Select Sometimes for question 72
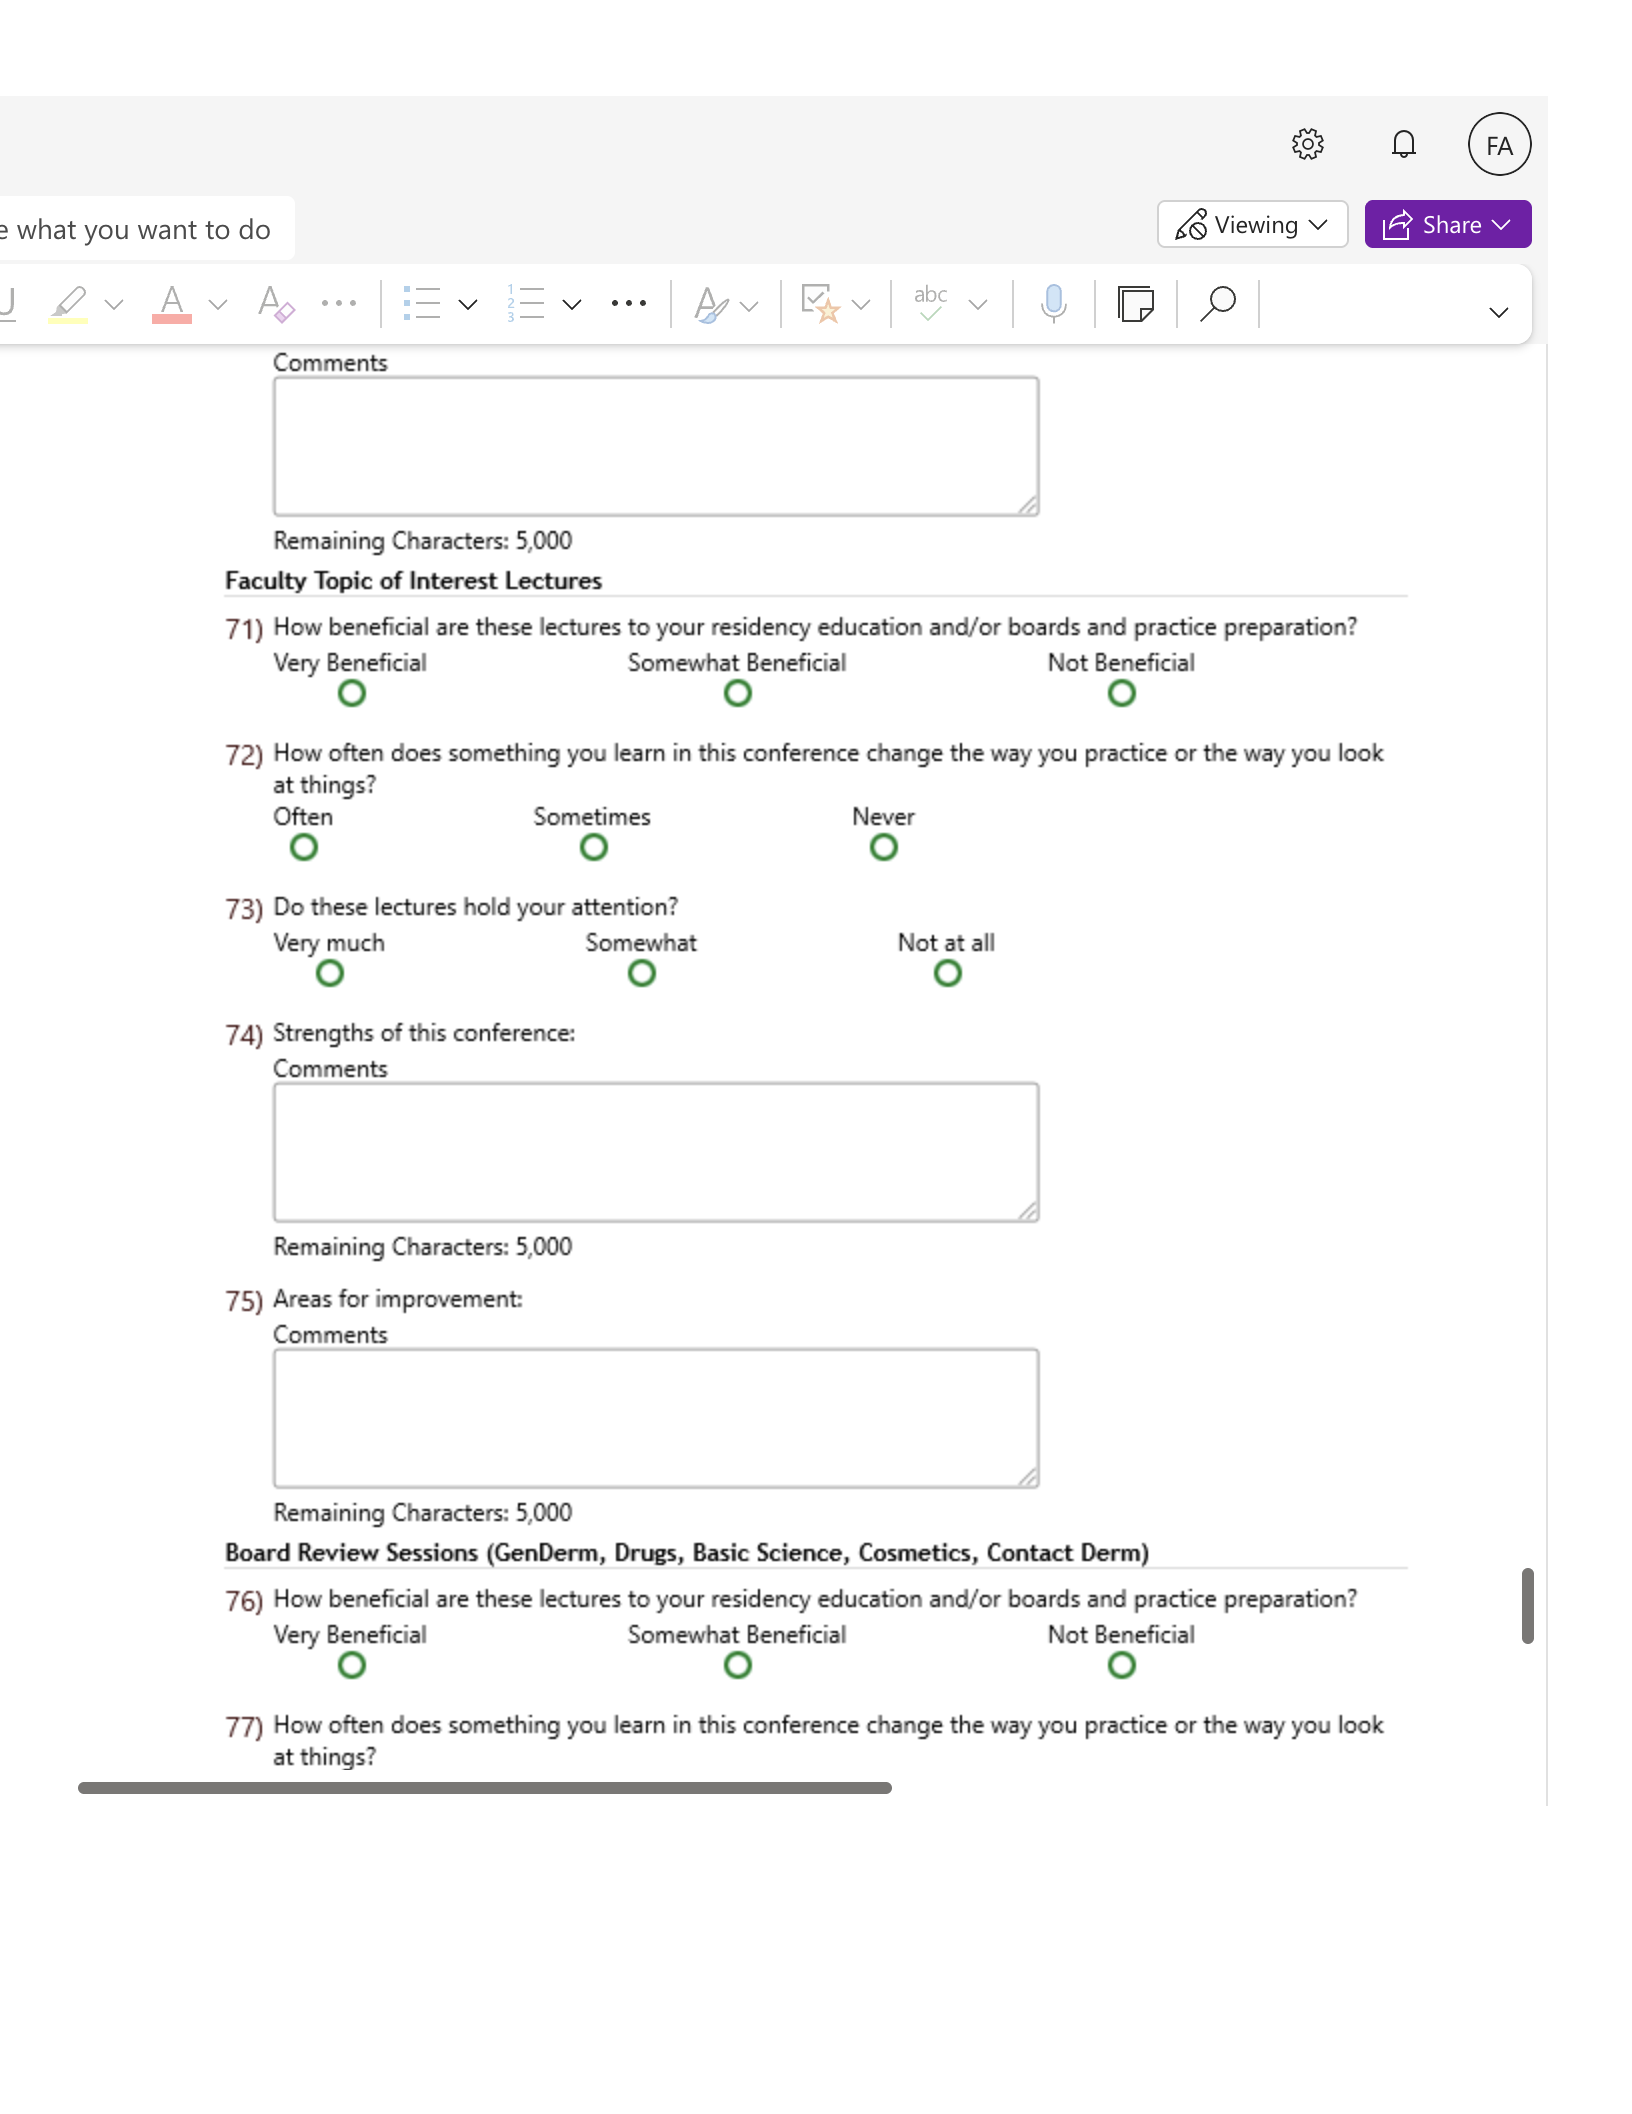 pos(593,846)
